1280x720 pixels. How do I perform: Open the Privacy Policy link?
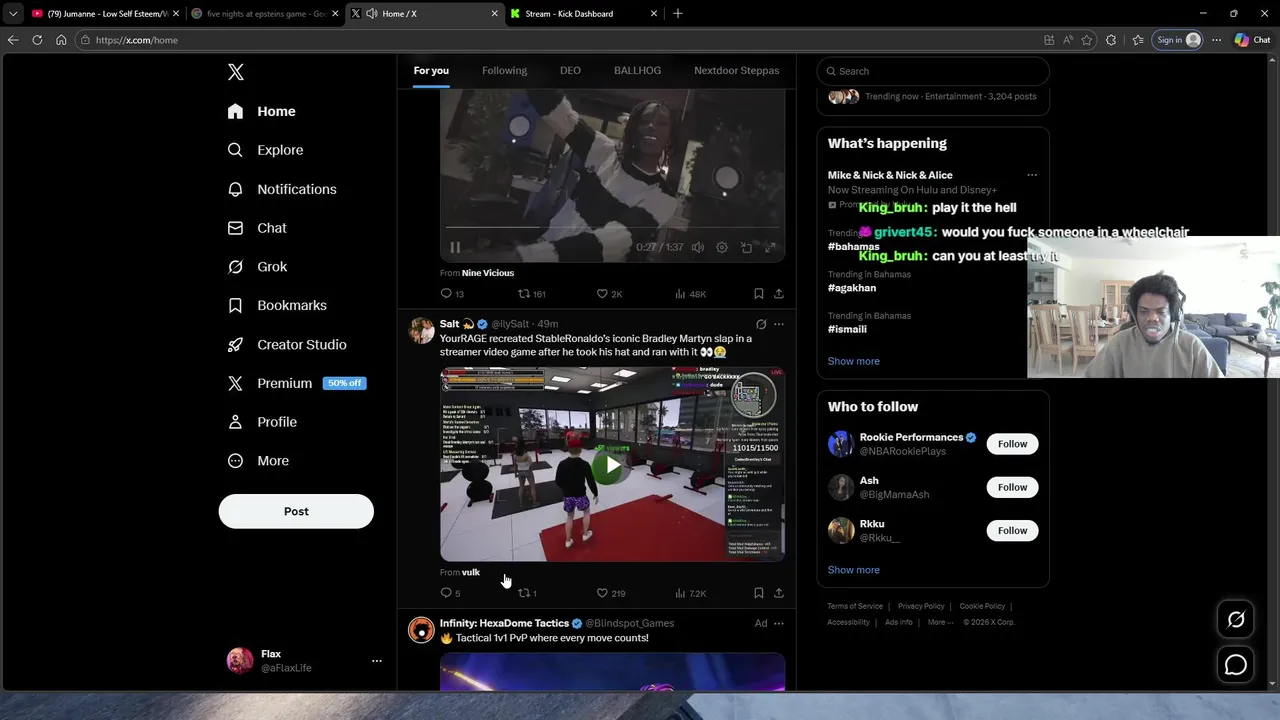click(x=921, y=606)
